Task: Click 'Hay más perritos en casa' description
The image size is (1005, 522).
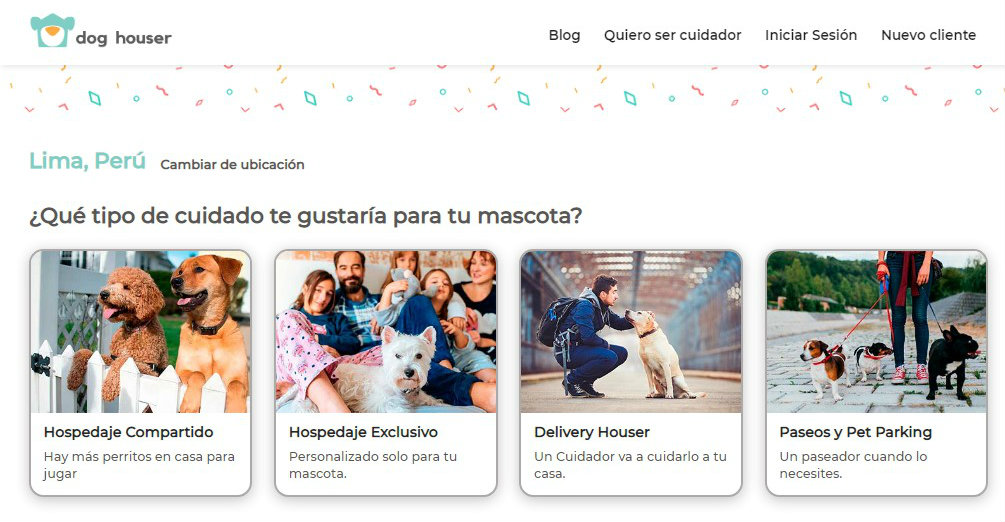Action: click(139, 465)
